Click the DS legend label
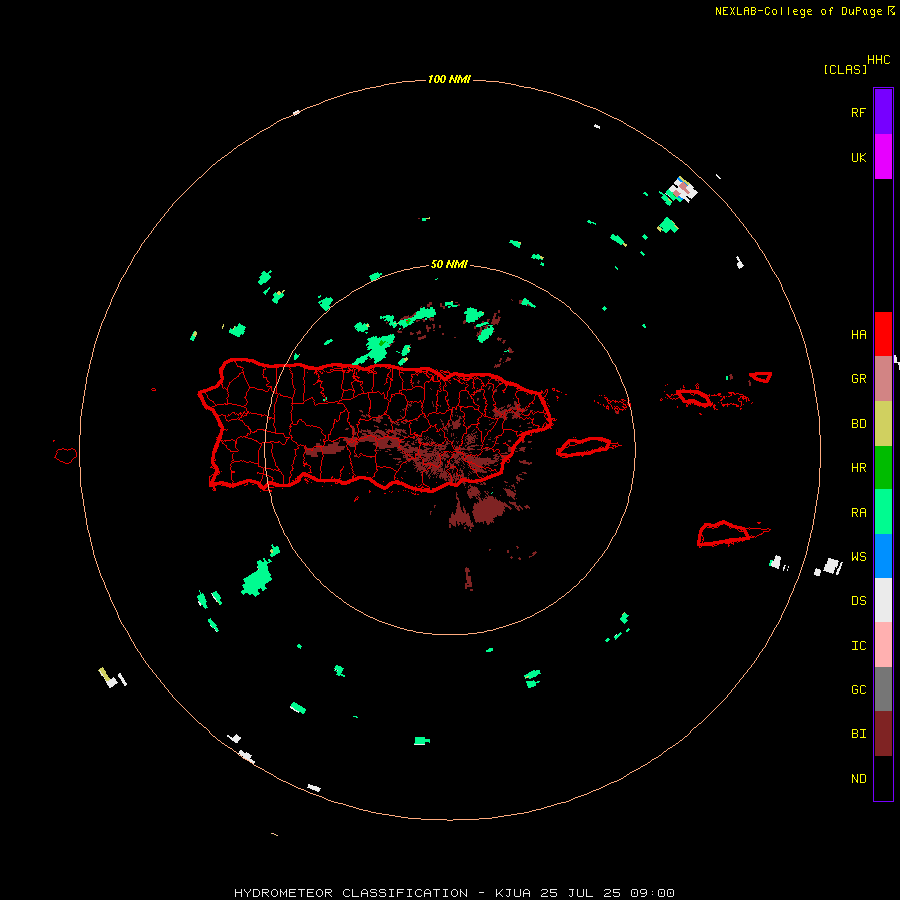This screenshot has width=900, height=900. pos(858,601)
